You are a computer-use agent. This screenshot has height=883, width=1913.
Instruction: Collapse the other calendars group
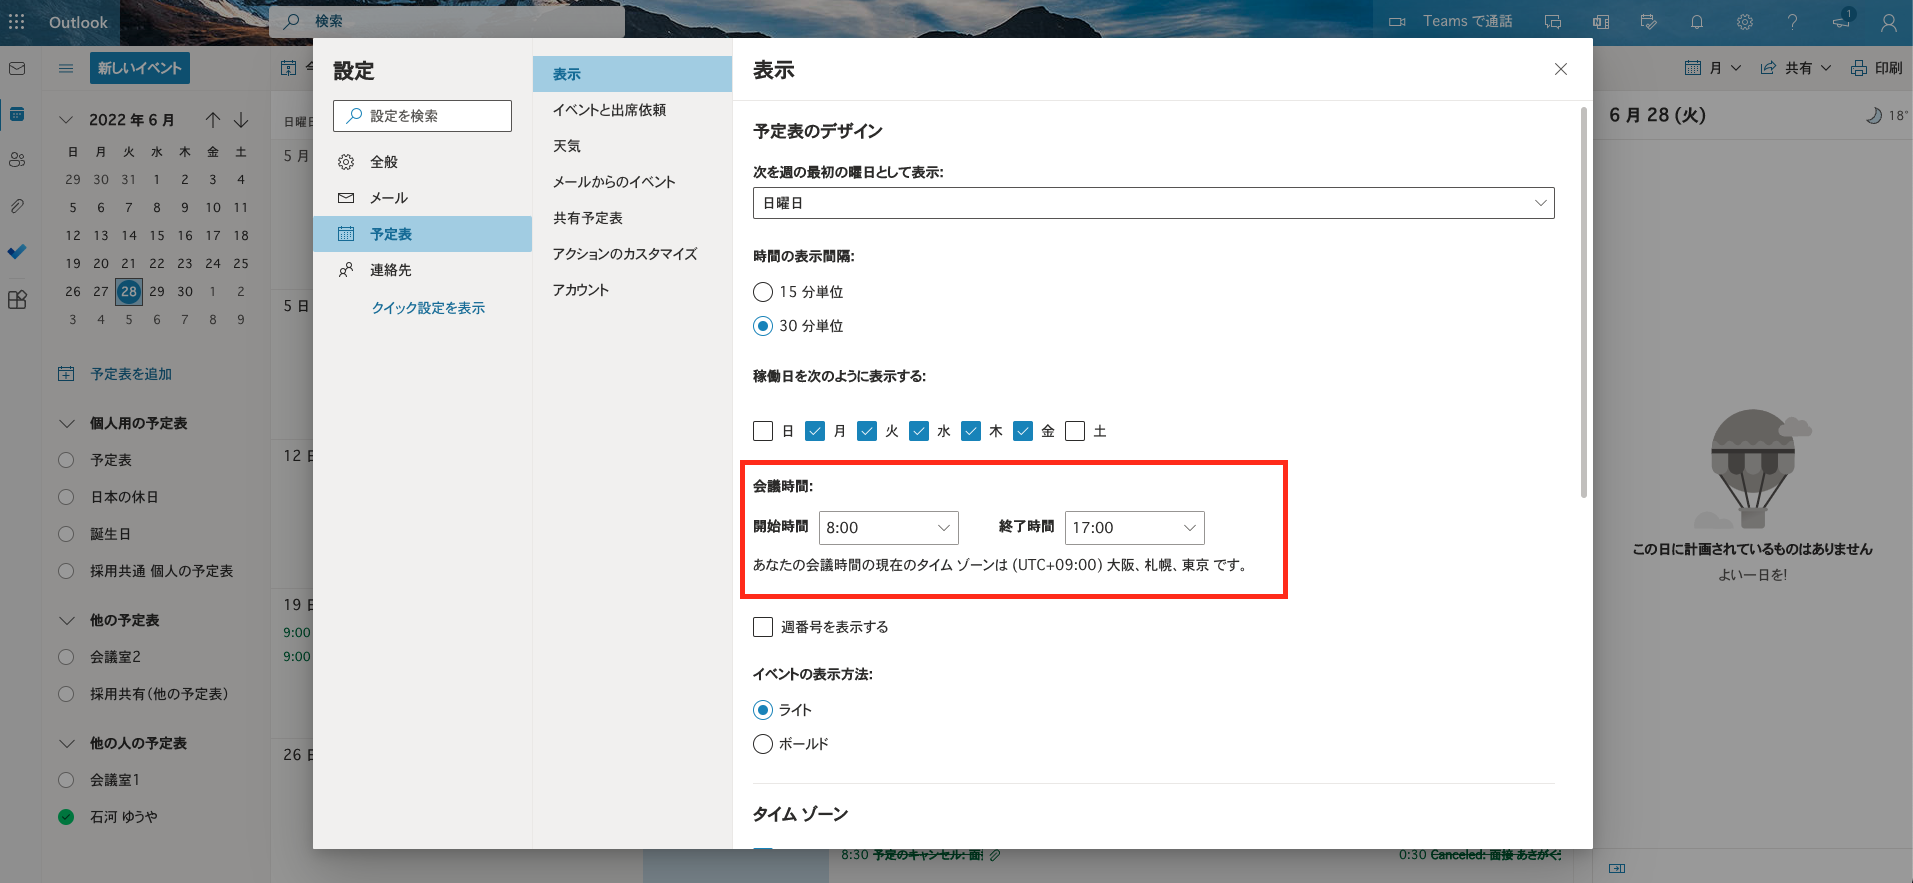67,621
